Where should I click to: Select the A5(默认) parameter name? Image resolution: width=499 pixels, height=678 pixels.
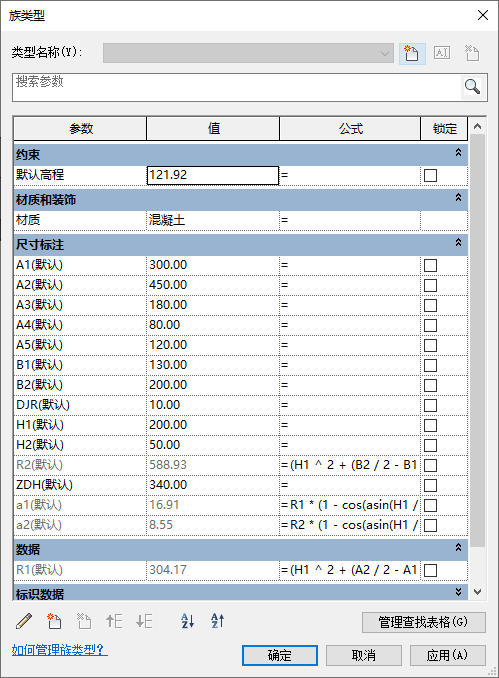(x=39, y=345)
